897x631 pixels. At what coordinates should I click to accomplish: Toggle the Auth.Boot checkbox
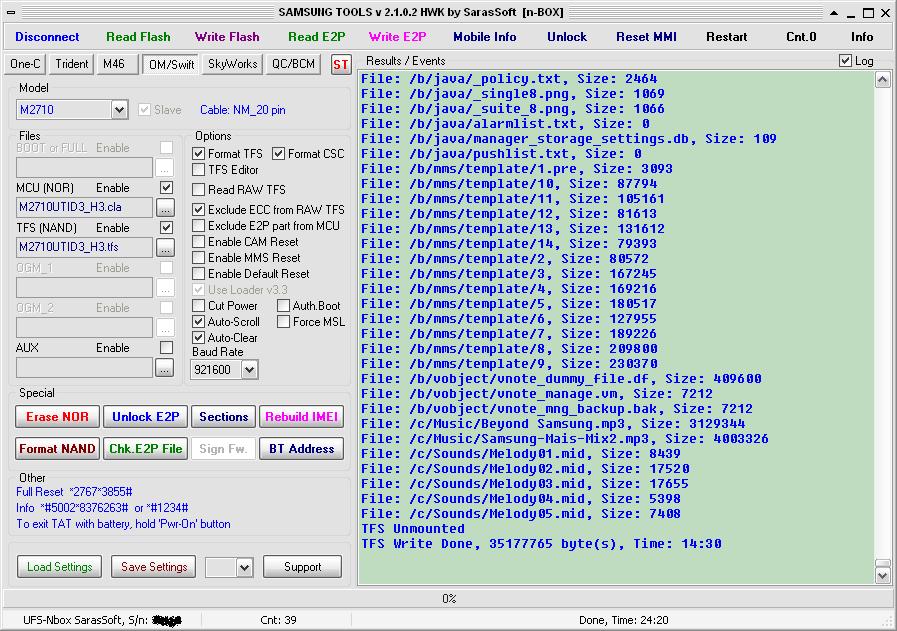tap(283, 305)
